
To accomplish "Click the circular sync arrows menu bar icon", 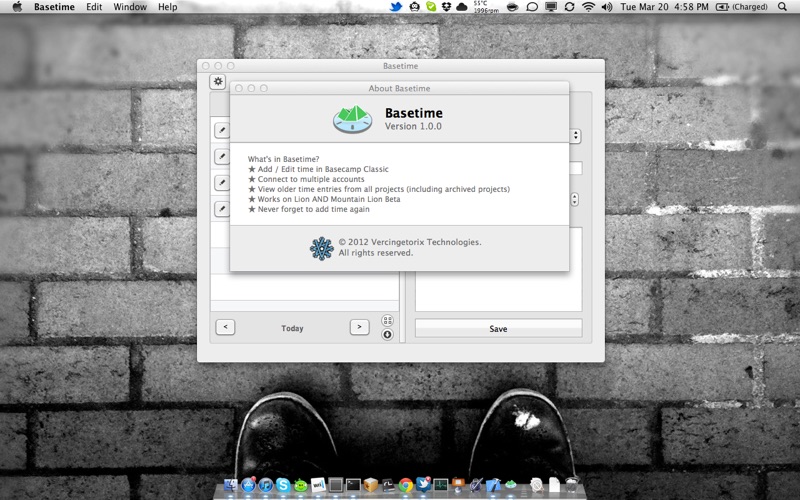I will 569,7.
